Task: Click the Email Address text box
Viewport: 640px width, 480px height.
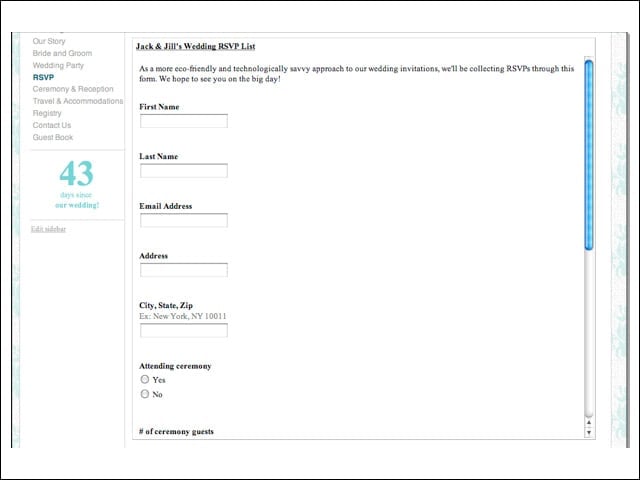Action: 184,220
